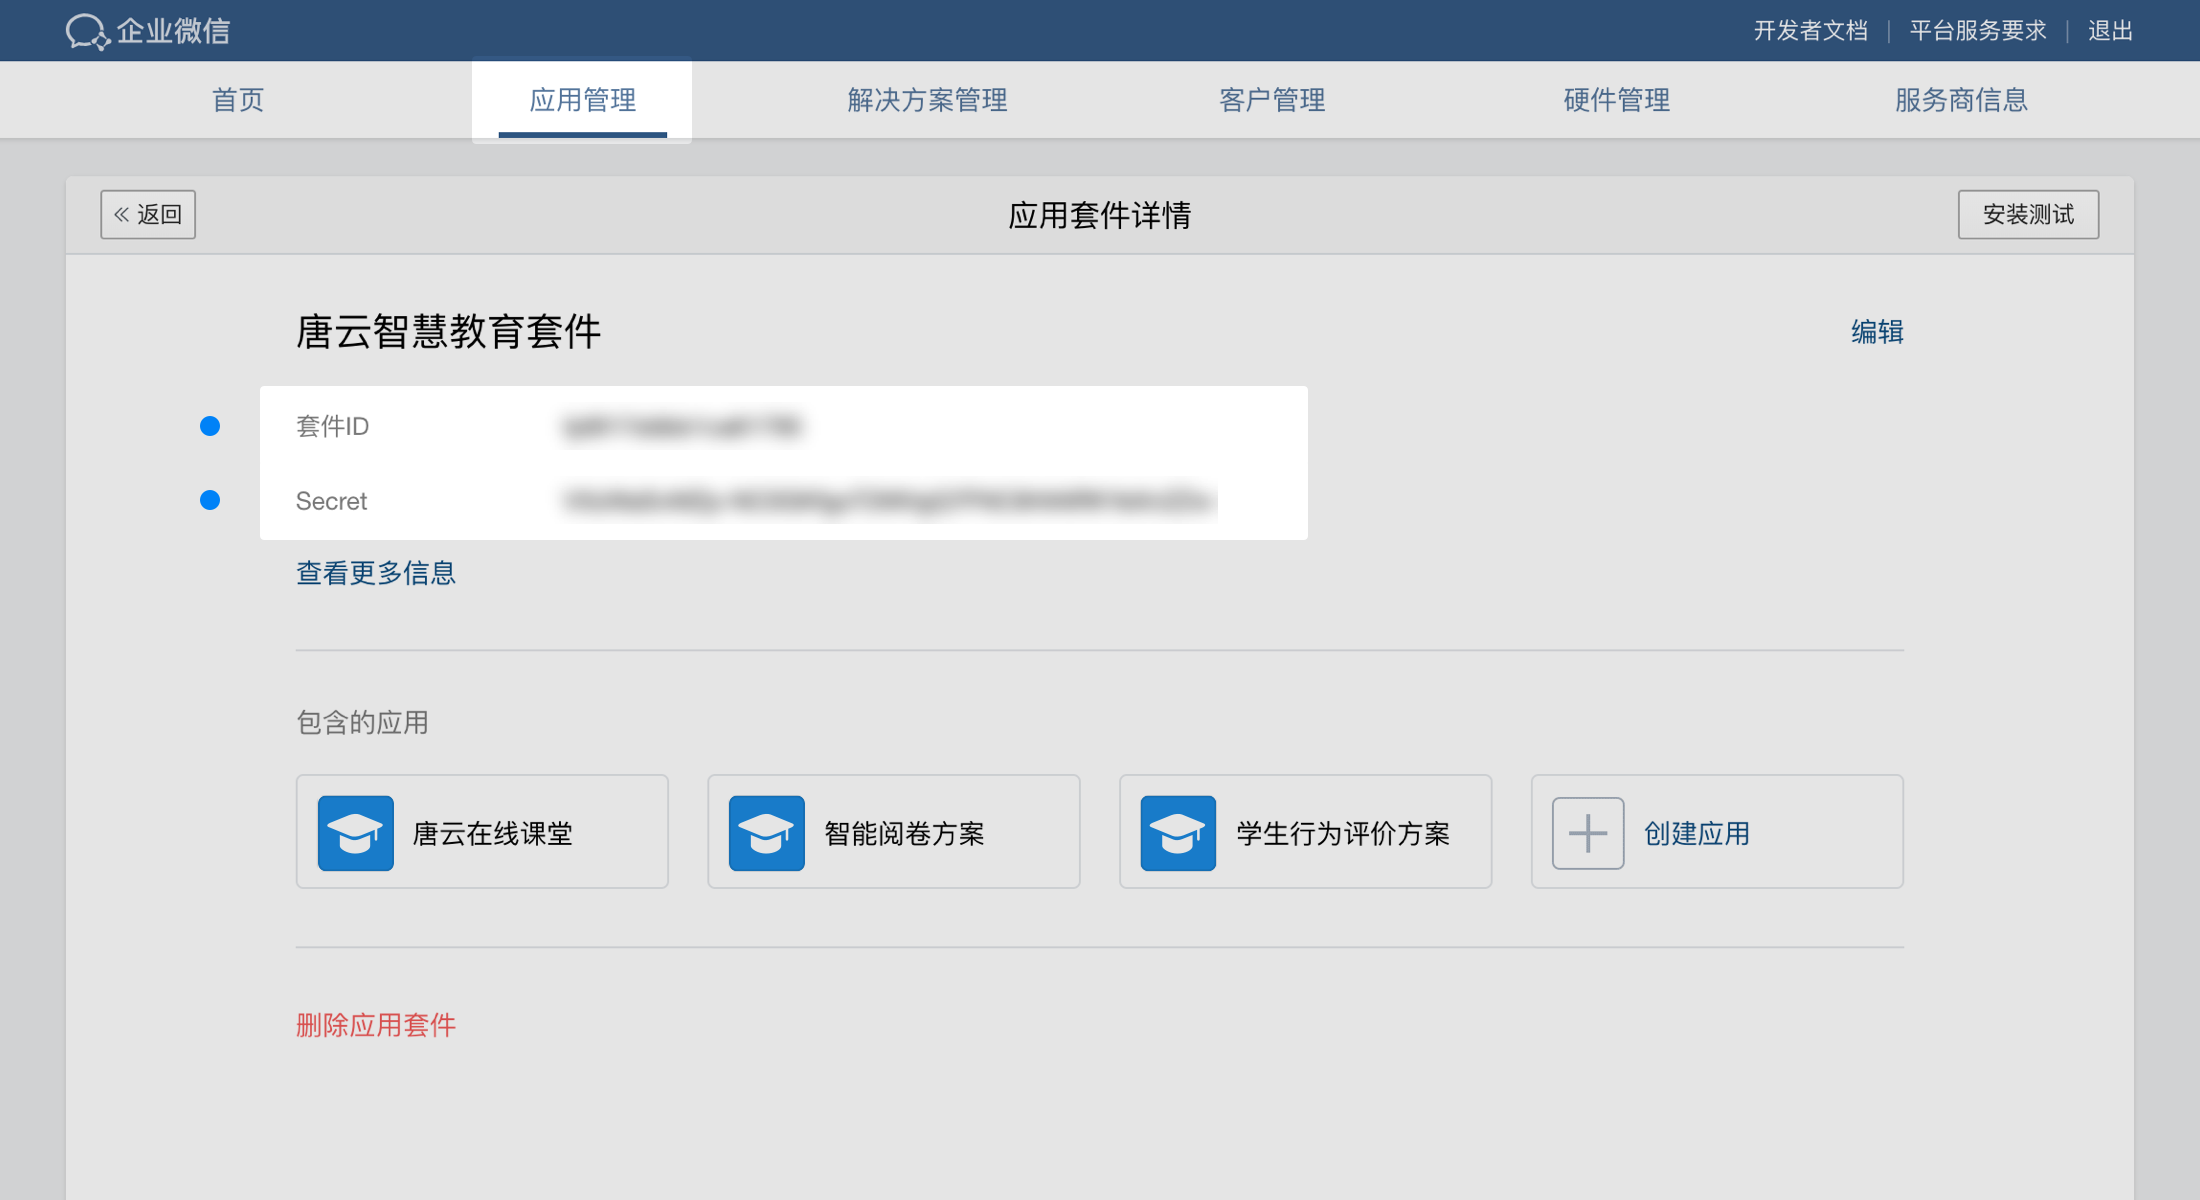Open the 解决方案管理 tab
The width and height of the screenshot is (2200, 1200).
click(927, 100)
